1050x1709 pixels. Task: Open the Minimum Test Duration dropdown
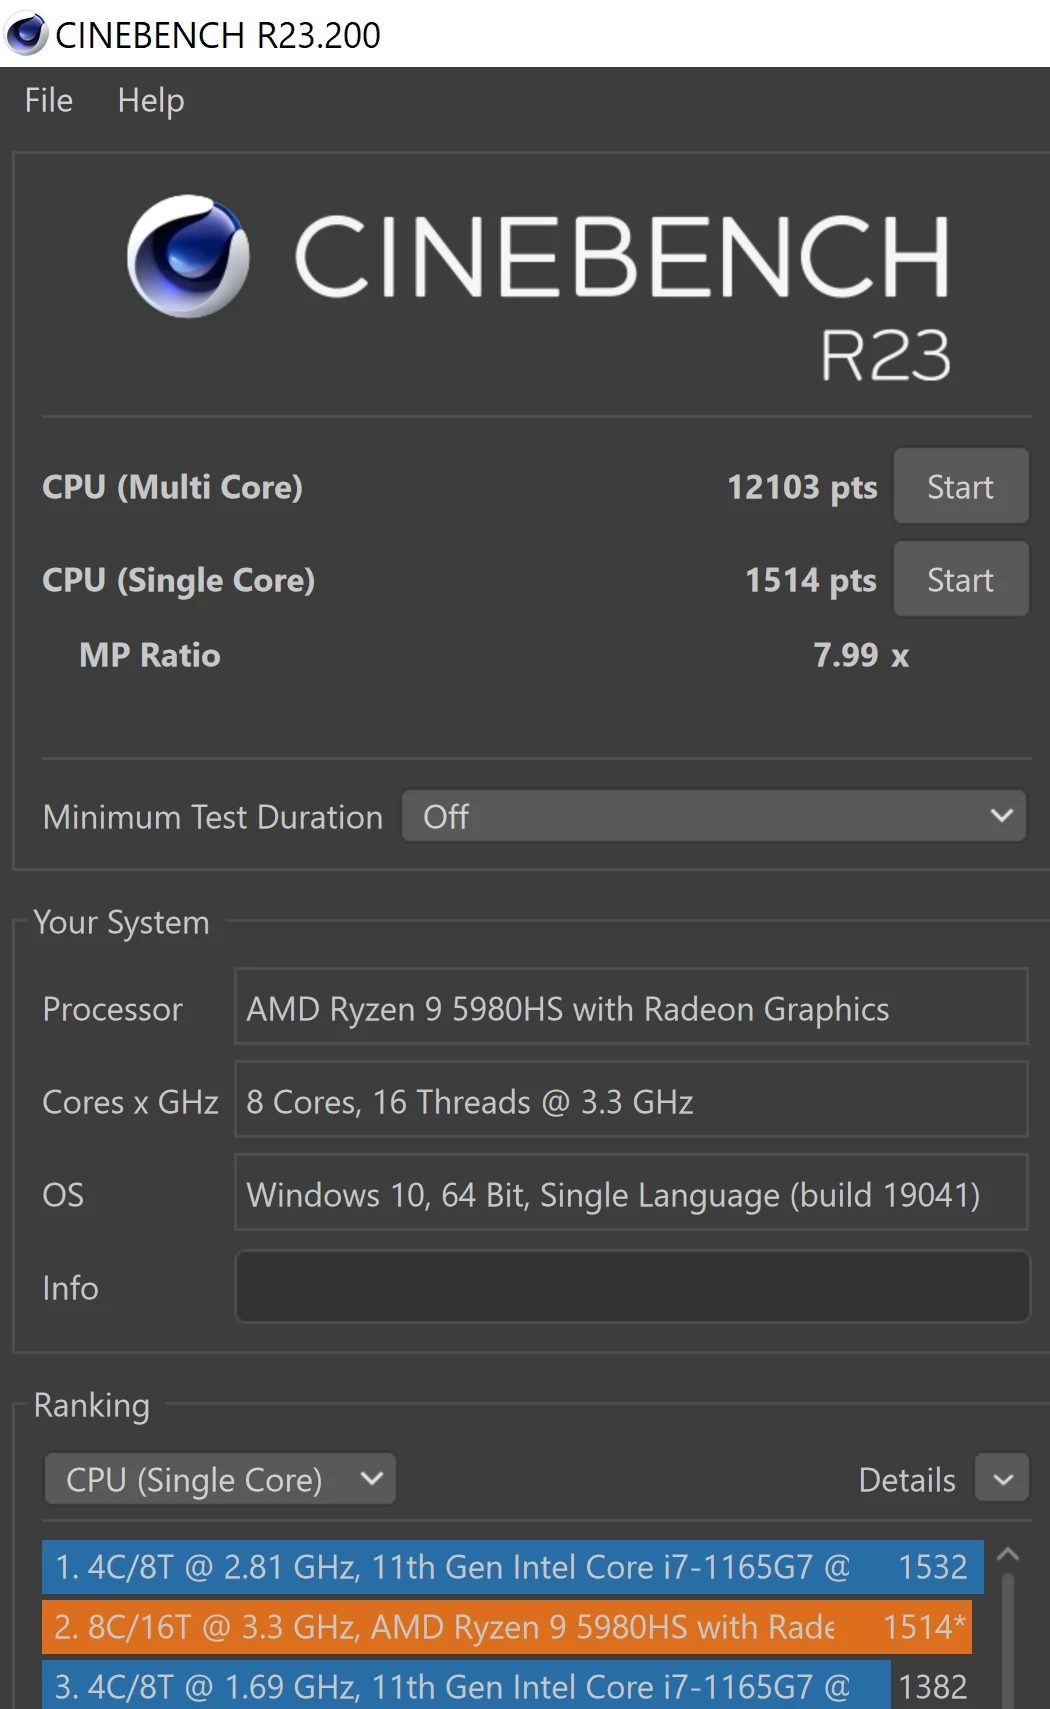tap(714, 816)
